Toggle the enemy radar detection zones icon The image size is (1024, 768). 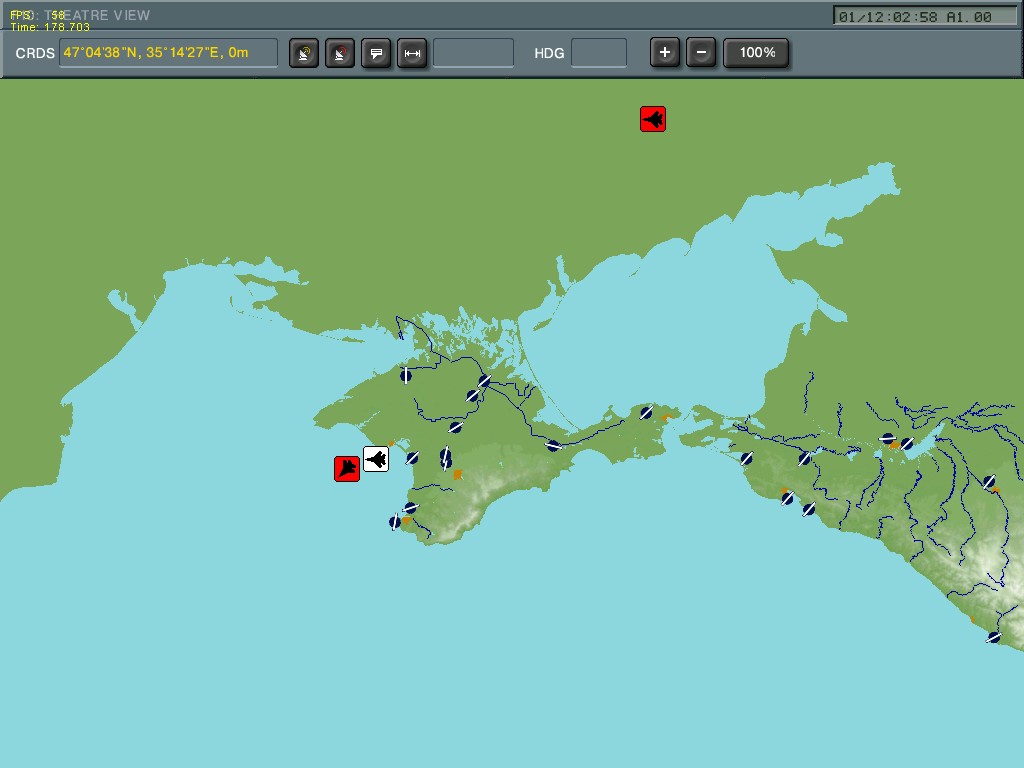[x=339, y=53]
